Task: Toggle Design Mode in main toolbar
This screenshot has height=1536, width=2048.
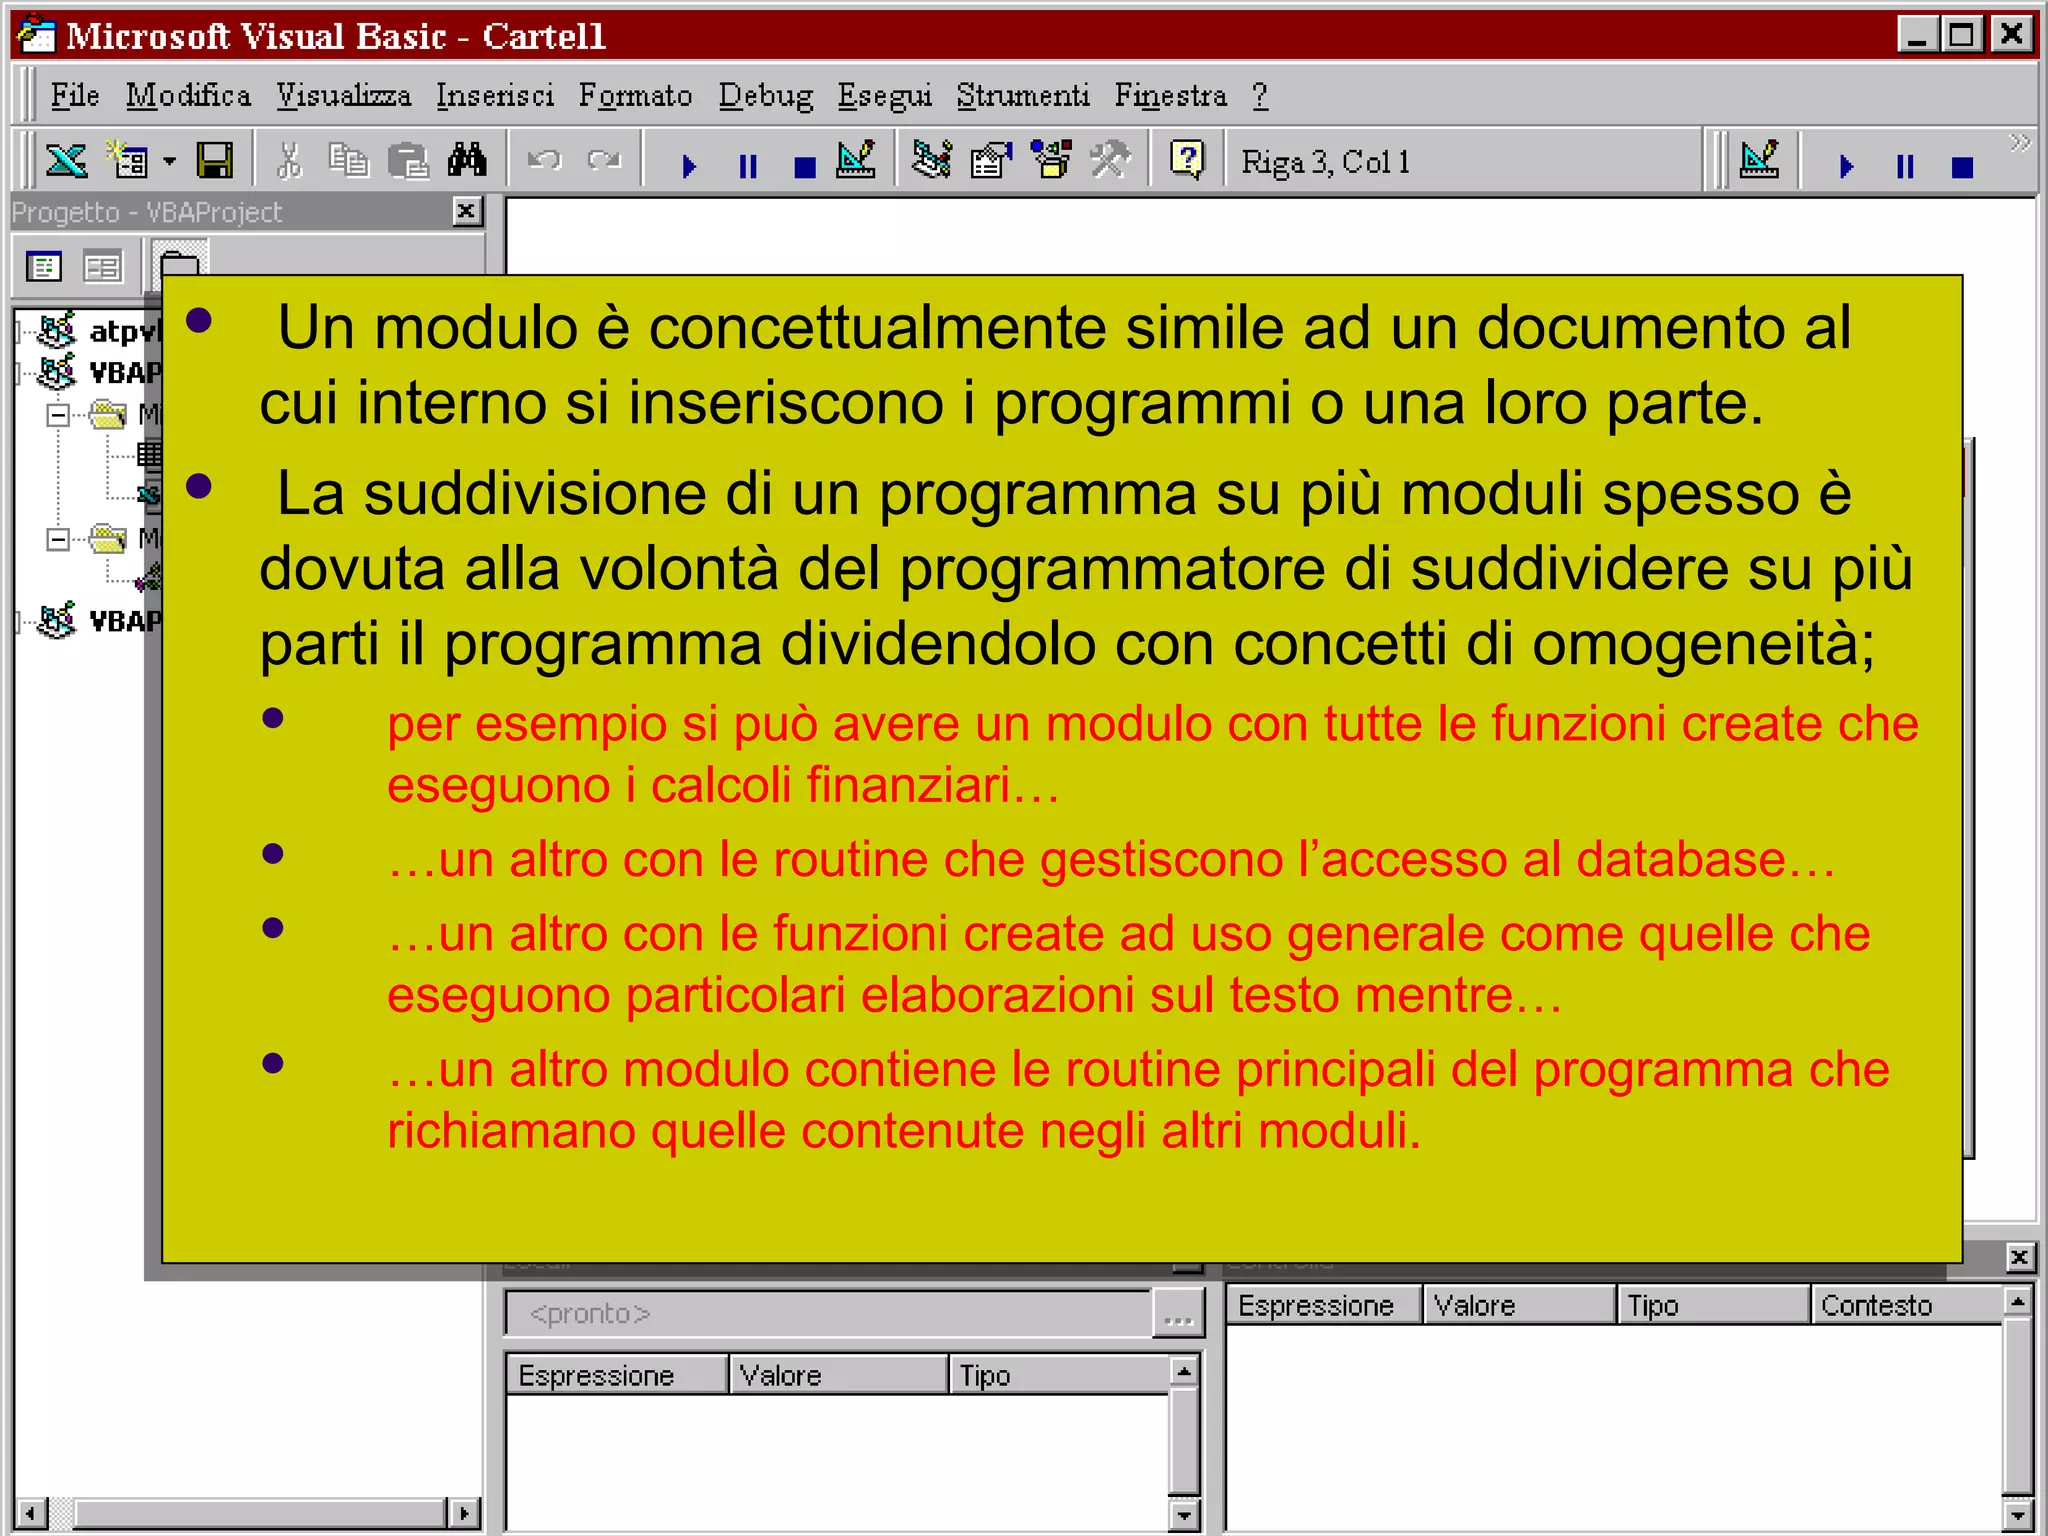Action: click(x=857, y=161)
